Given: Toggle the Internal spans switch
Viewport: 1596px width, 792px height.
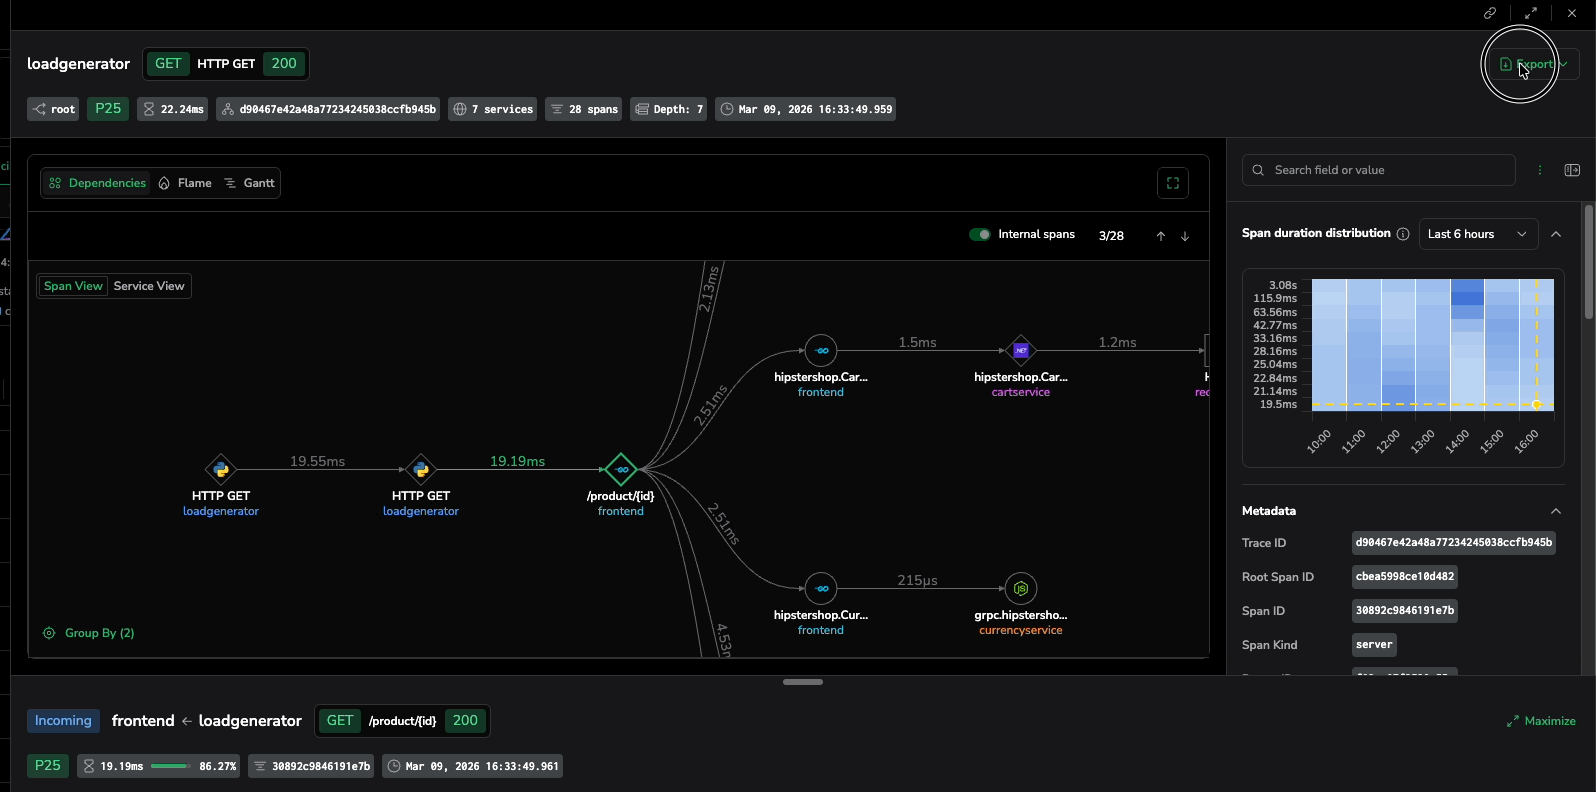Looking at the screenshot, I should (980, 234).
